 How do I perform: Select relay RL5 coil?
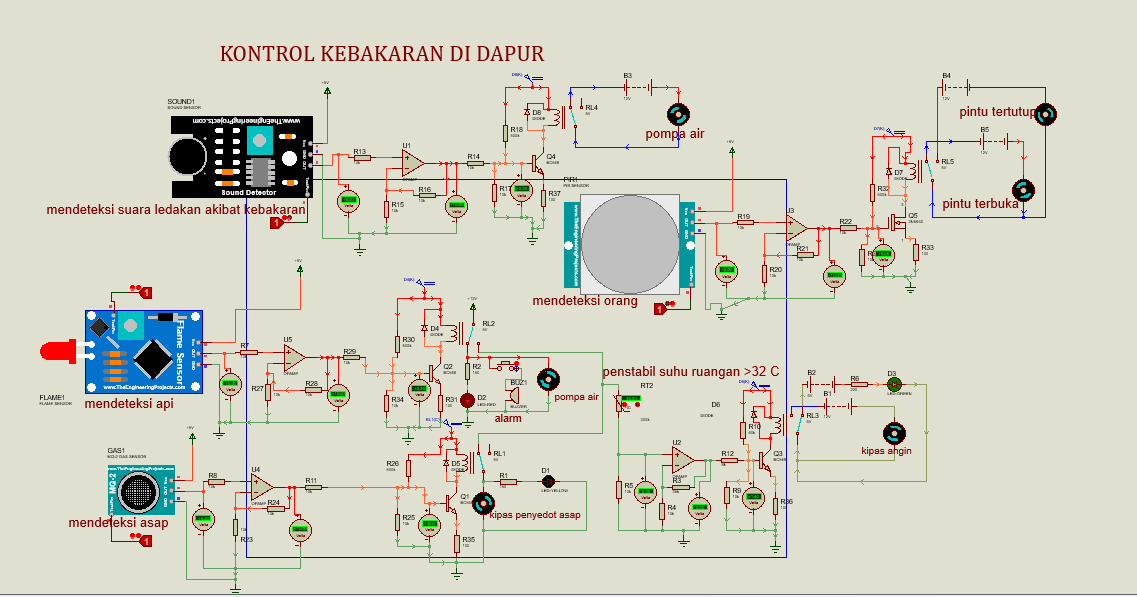[x=915, y=171]
